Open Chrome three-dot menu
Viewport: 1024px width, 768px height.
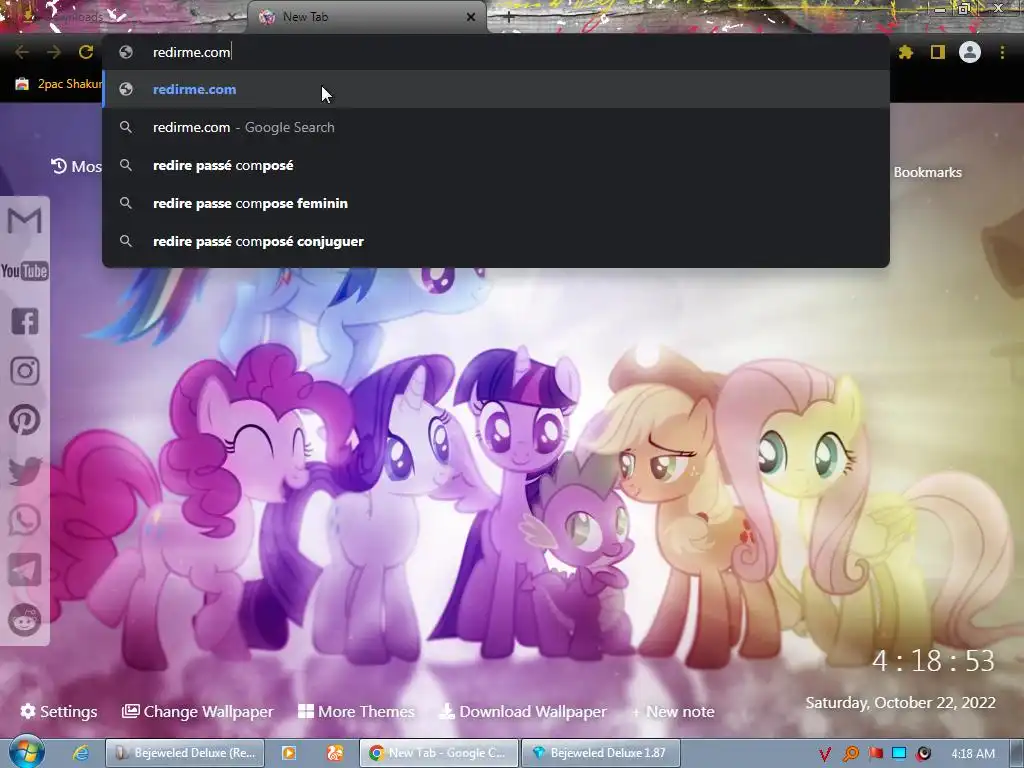click(1002, 52)
